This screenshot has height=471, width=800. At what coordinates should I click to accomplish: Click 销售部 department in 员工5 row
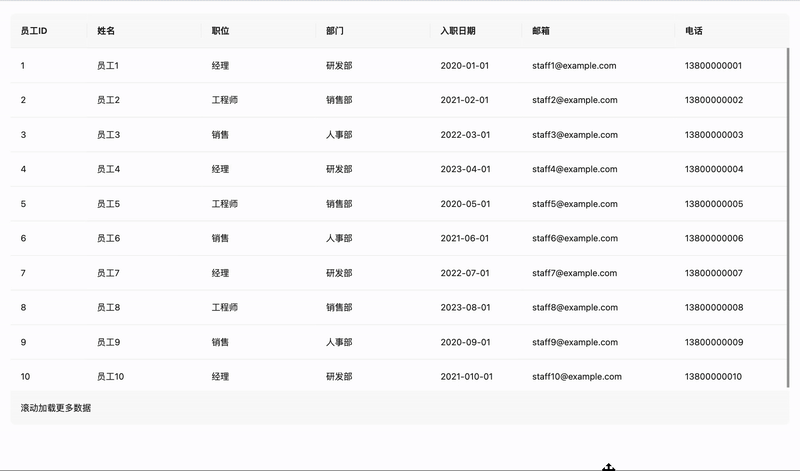click(339, 204)
